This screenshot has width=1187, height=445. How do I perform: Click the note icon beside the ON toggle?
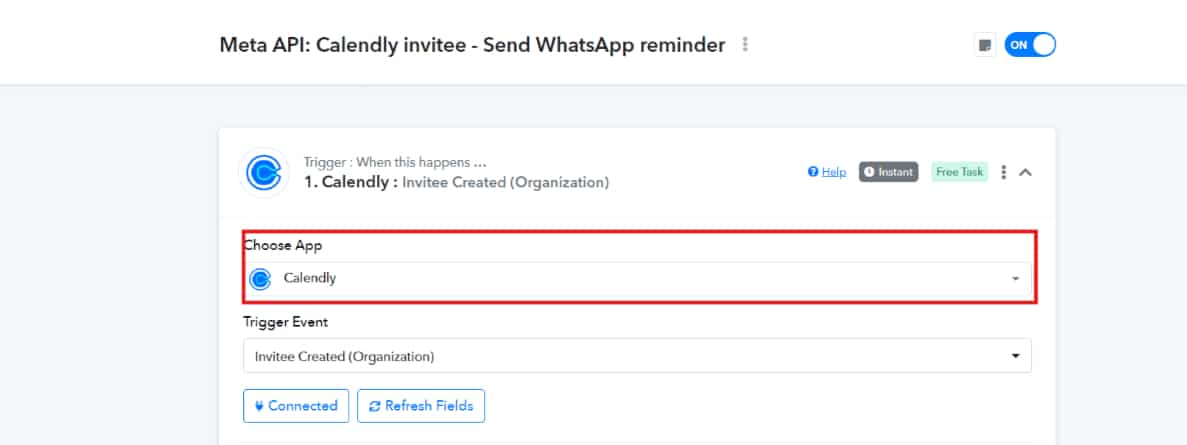(x=985, y=45)
